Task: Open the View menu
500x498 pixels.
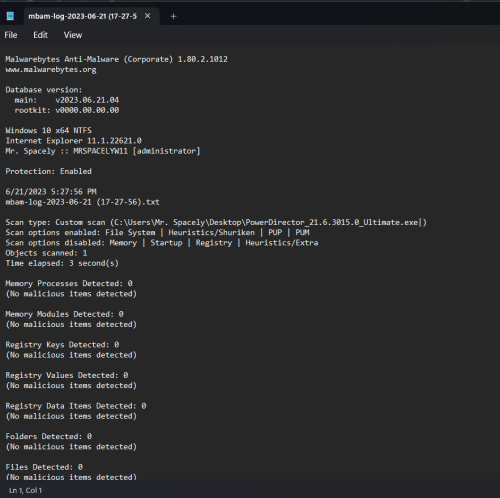Action: click(x=73, y=35)
